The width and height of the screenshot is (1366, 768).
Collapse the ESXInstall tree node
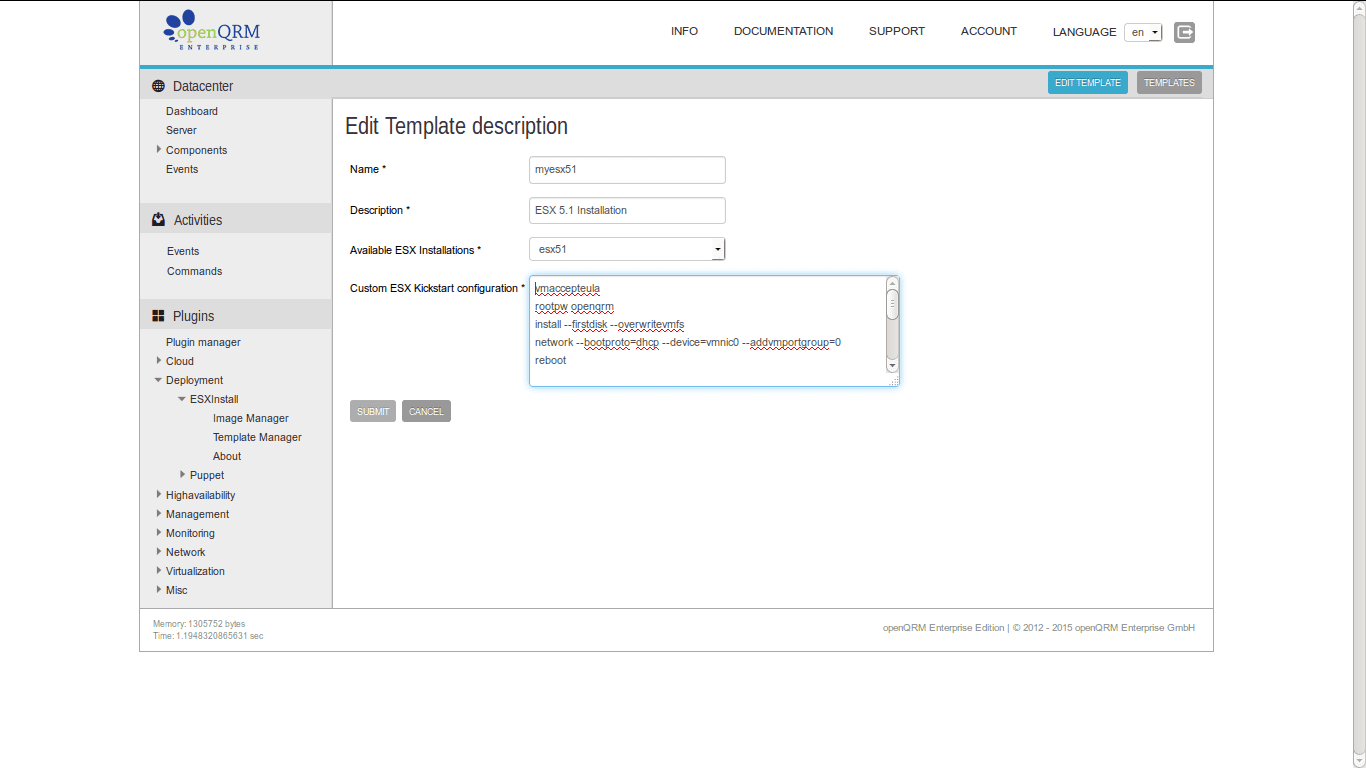click(x=182, y=399)
